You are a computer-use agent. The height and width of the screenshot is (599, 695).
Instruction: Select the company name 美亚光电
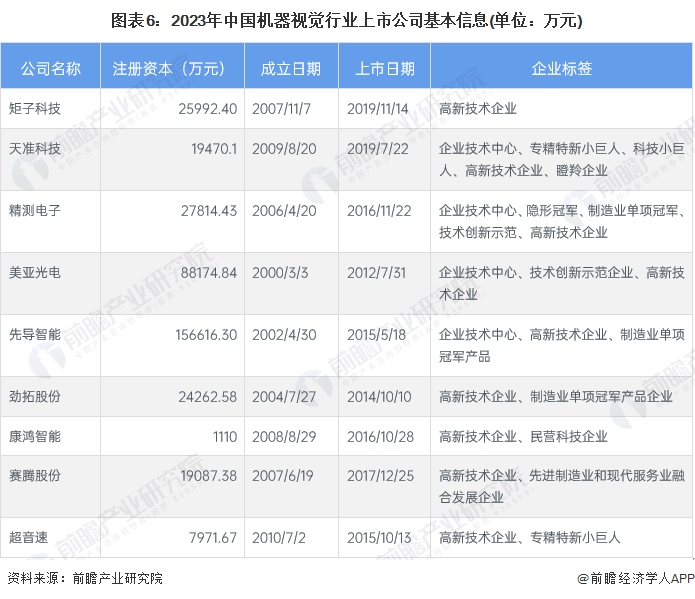(35, 273)
